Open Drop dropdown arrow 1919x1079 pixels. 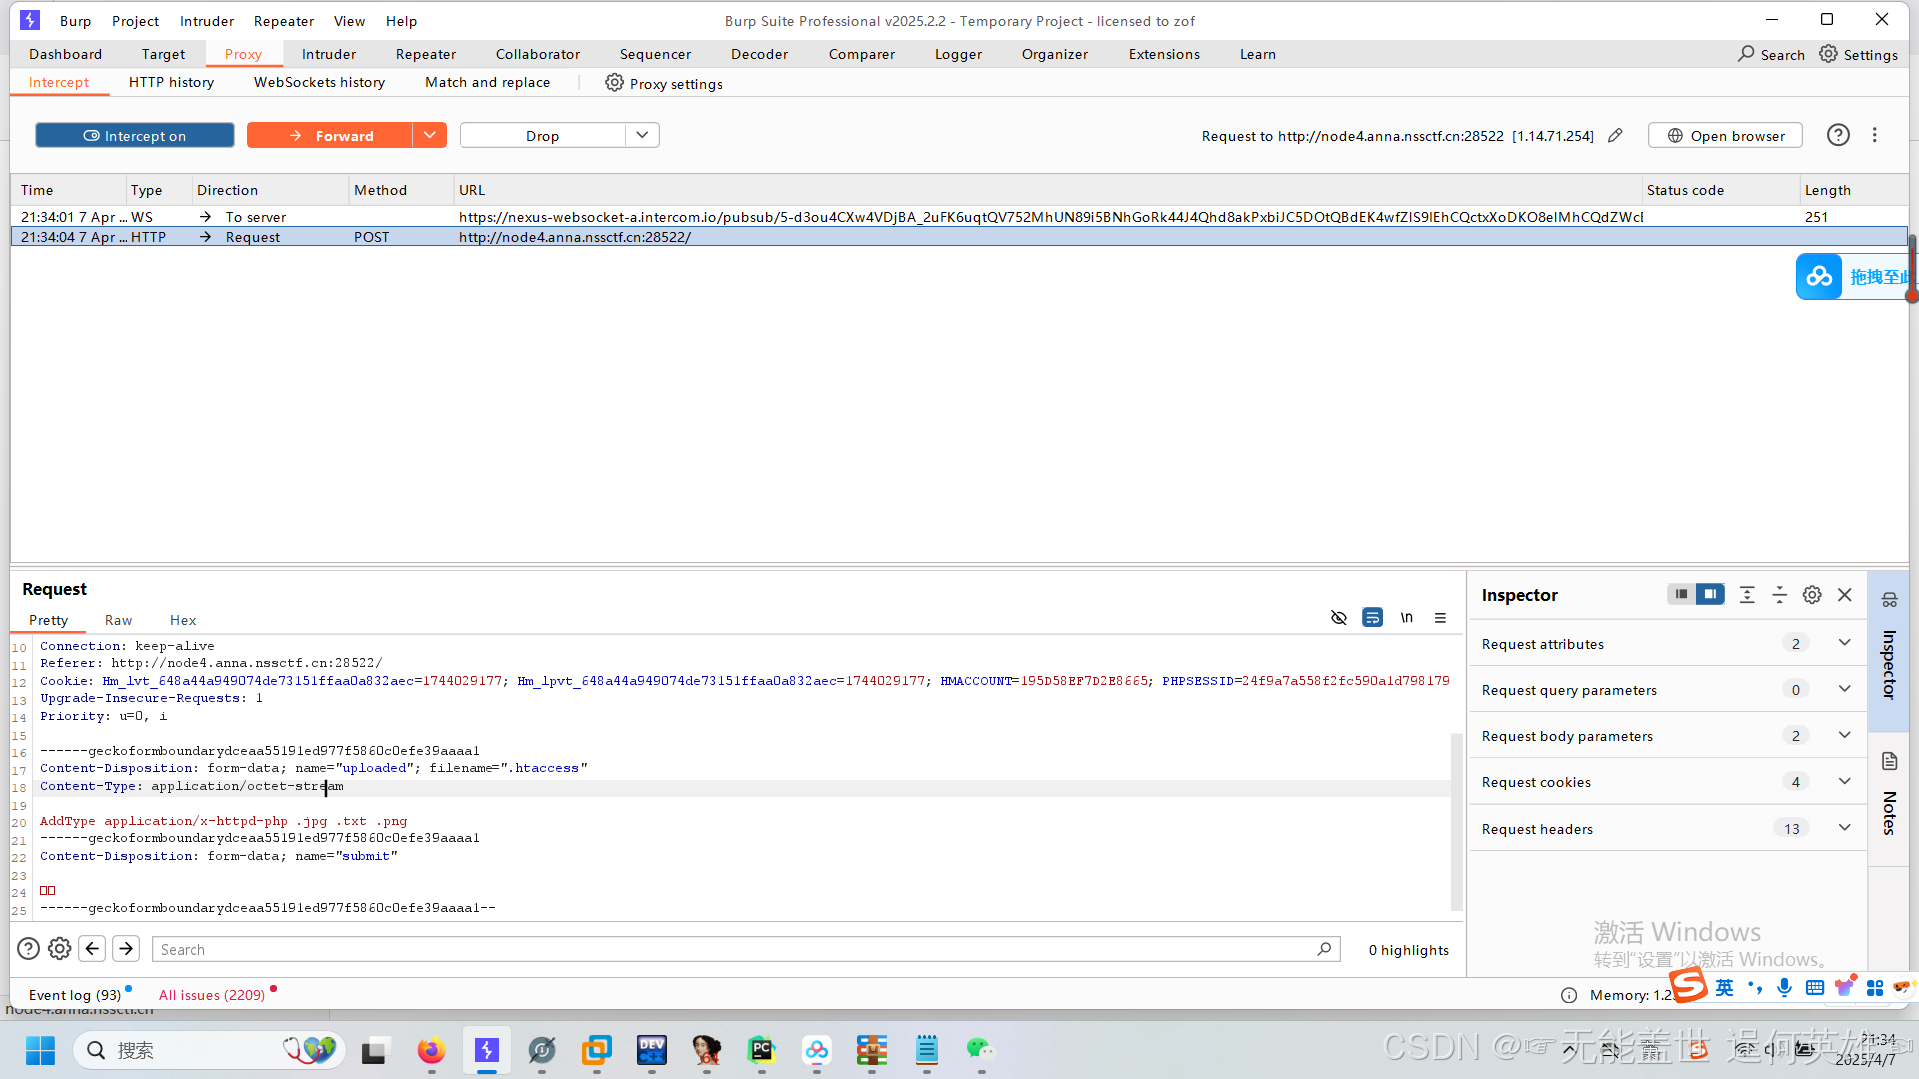tap(643, 135)
